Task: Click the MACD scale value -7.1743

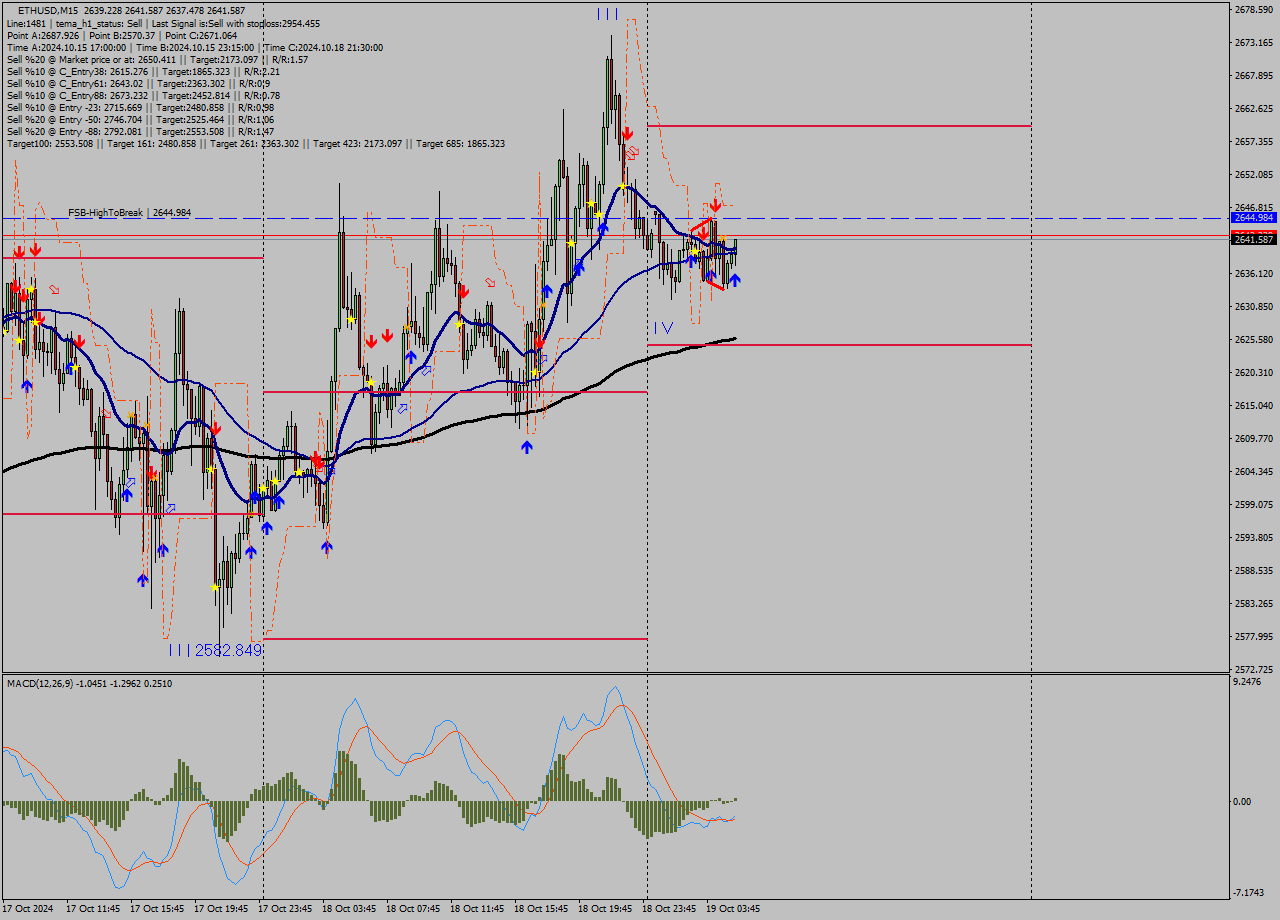Action: (x=1250, y=893)
